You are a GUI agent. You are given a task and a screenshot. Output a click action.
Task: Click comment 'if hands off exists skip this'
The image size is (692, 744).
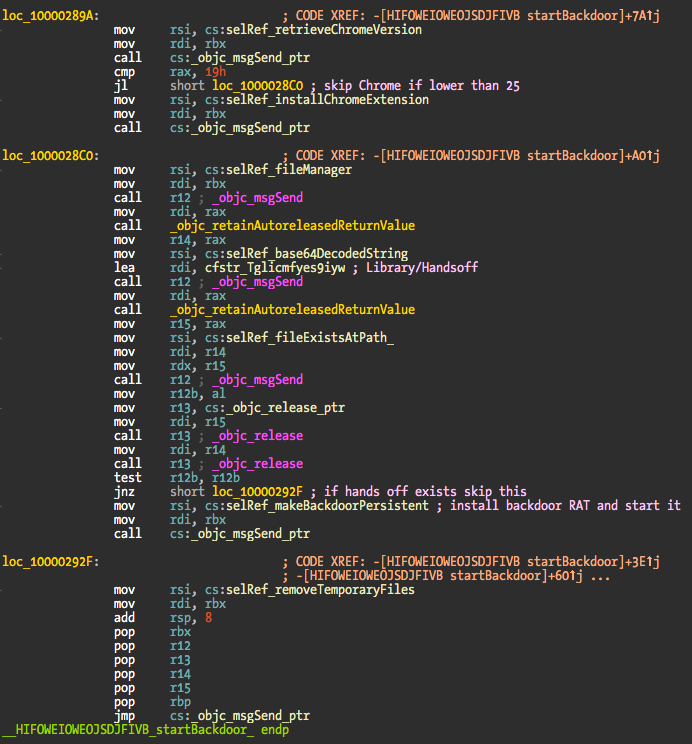[x=425, y=492]
